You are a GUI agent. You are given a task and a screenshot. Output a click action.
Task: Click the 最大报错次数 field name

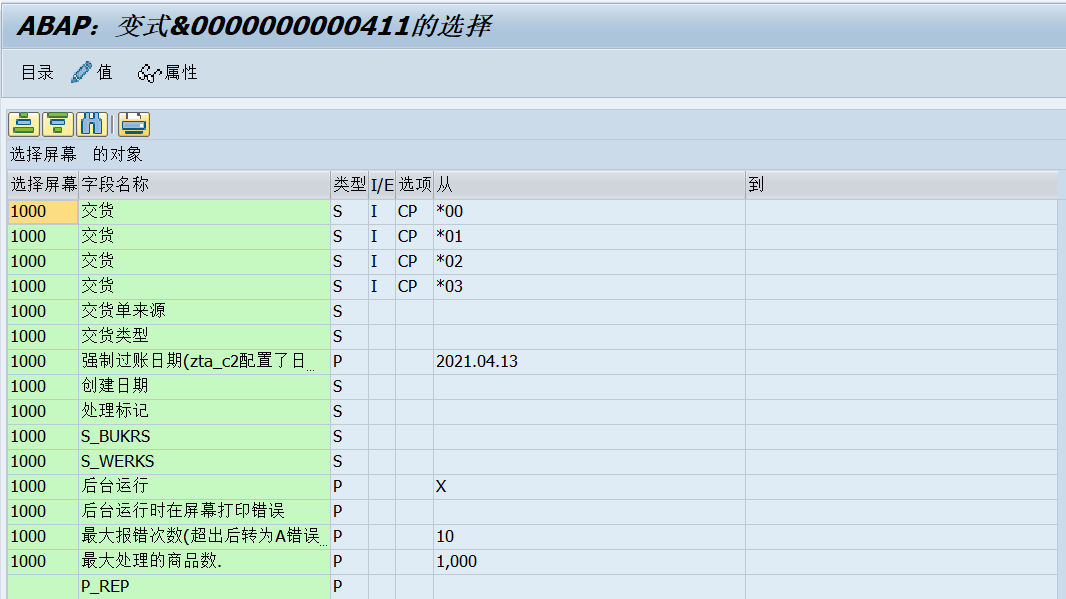coord(203,536)
